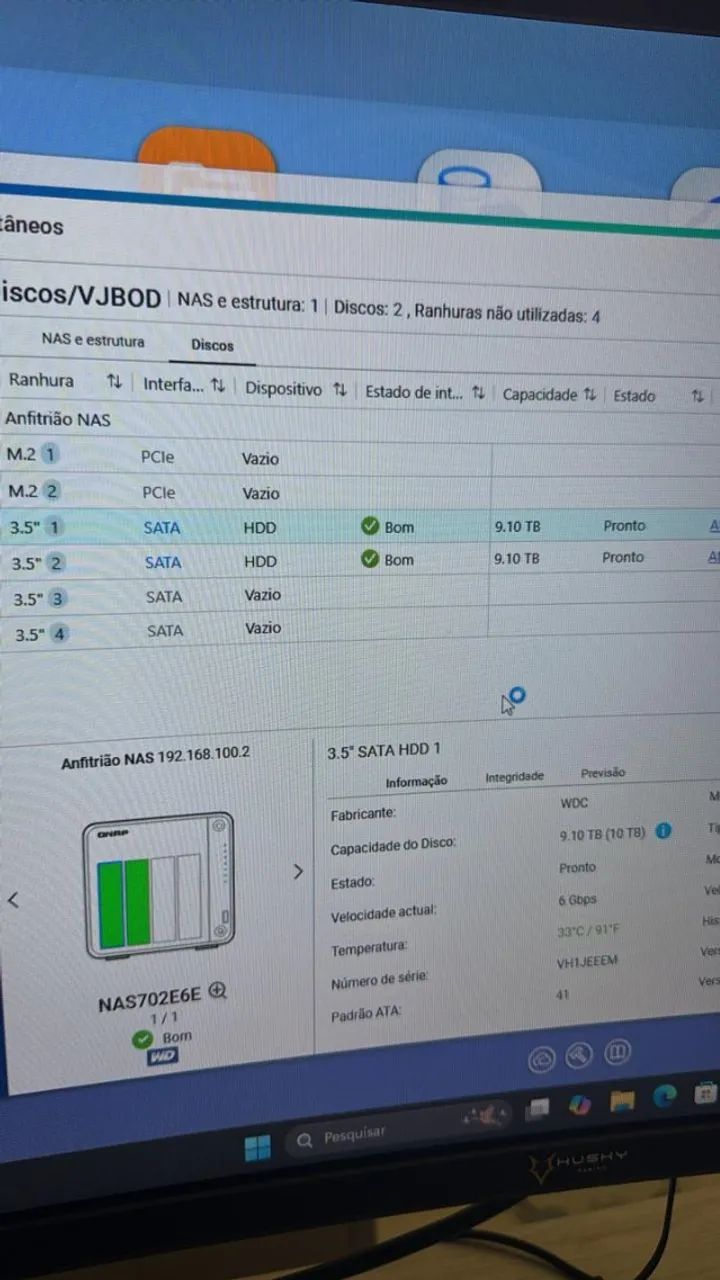
Task: Open the cloud icon in bottom bar
Action: pos(542,1058)
